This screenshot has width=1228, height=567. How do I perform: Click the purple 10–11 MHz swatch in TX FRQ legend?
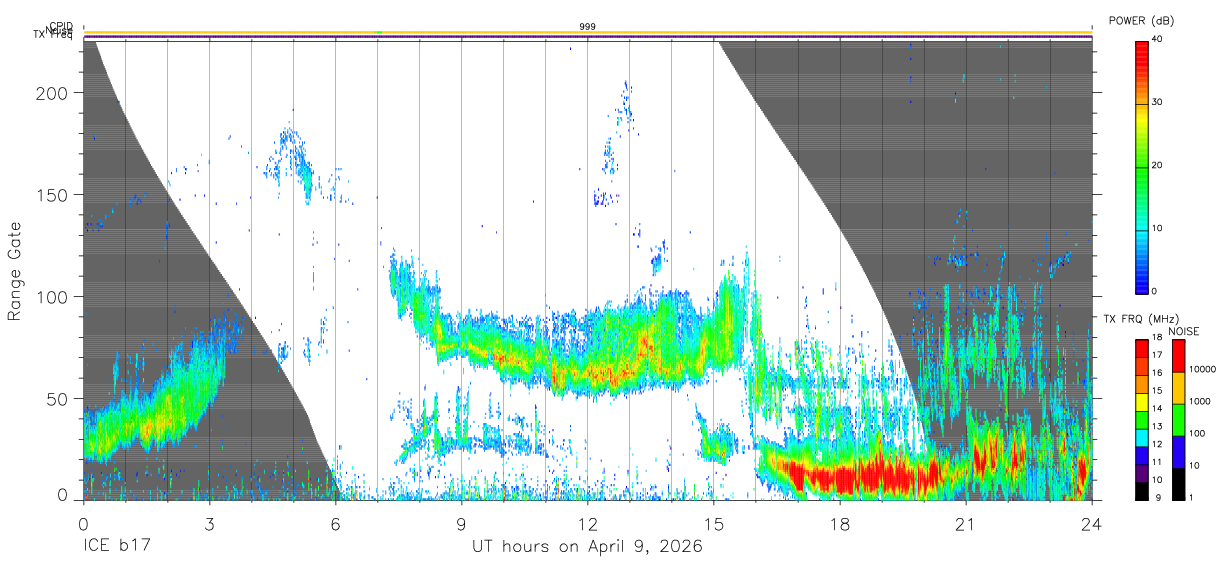pos(1141,472)
